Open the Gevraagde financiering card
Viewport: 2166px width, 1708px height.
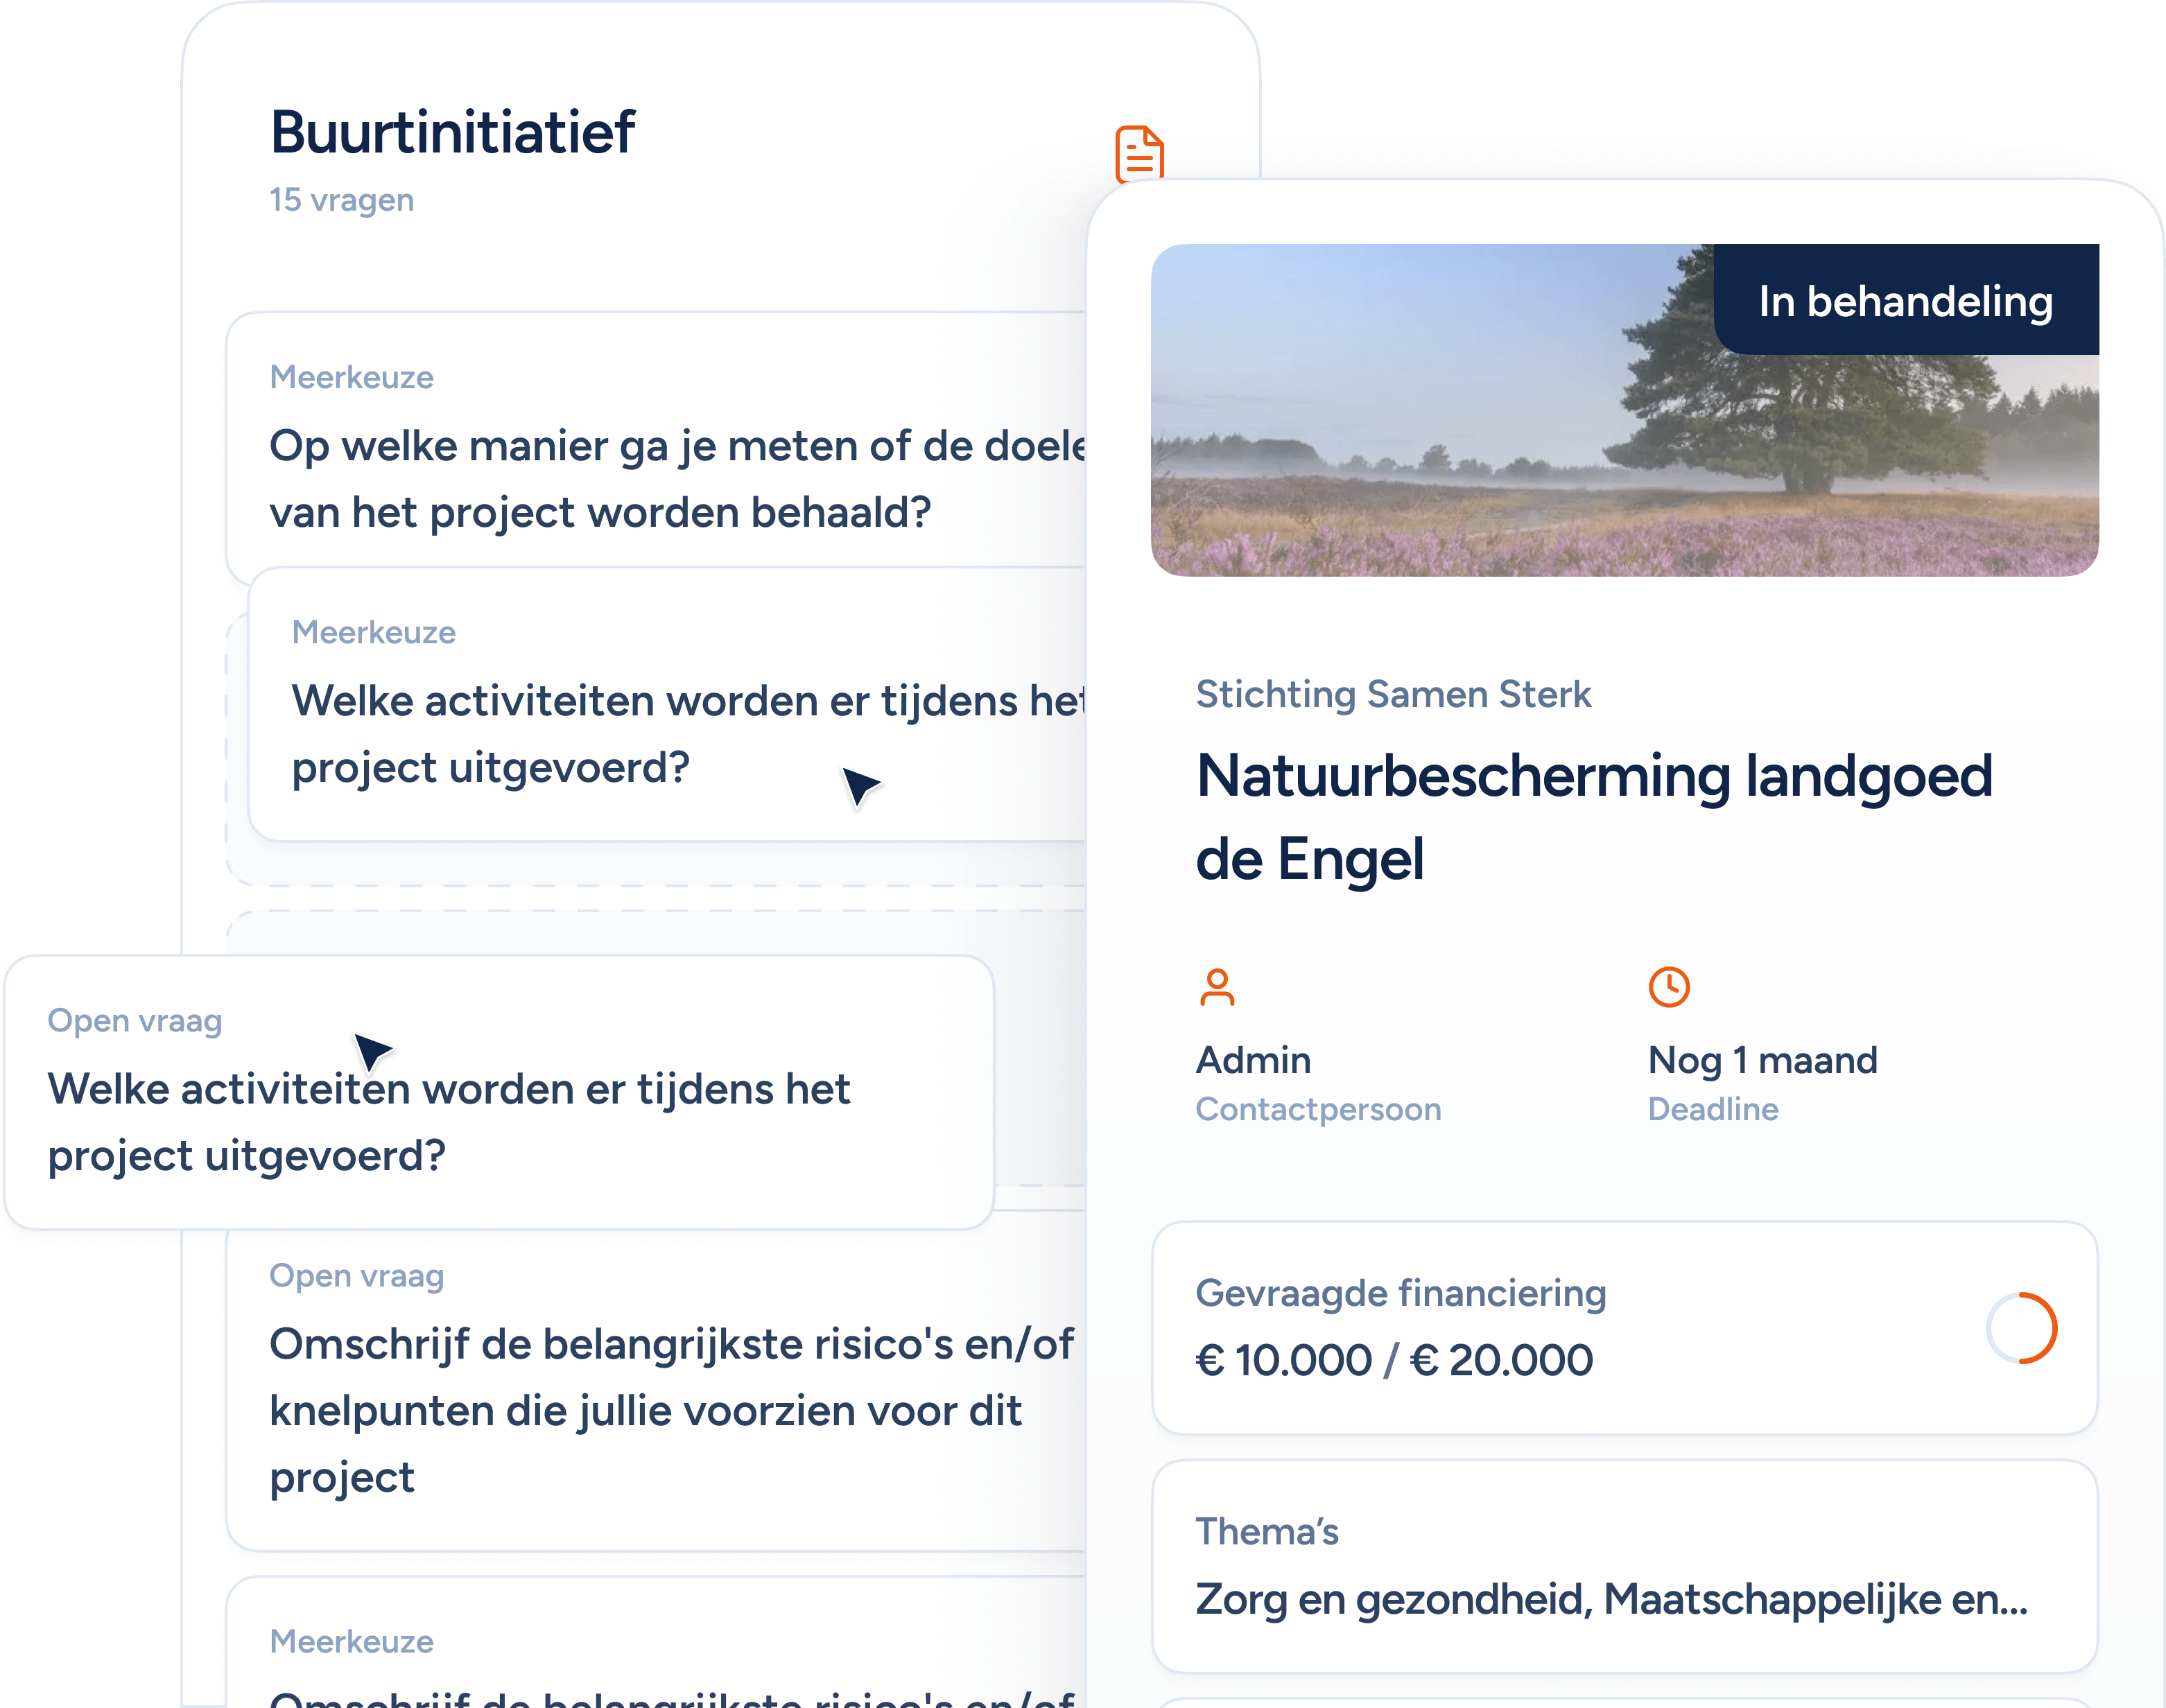click(1625, 1328)
